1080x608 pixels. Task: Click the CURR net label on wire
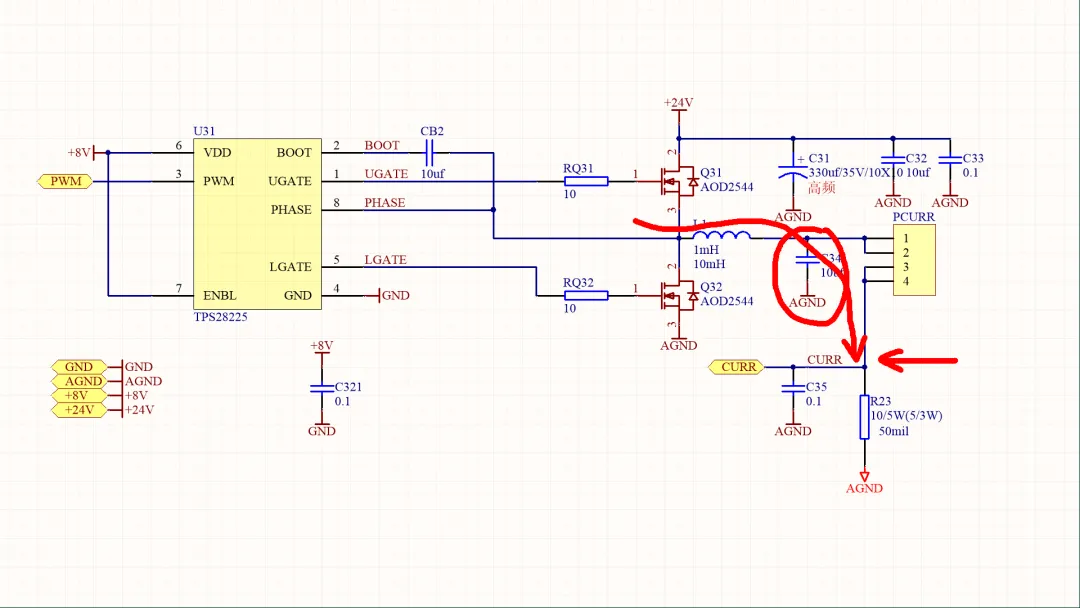pyautogui.click(x=824, y=360)
